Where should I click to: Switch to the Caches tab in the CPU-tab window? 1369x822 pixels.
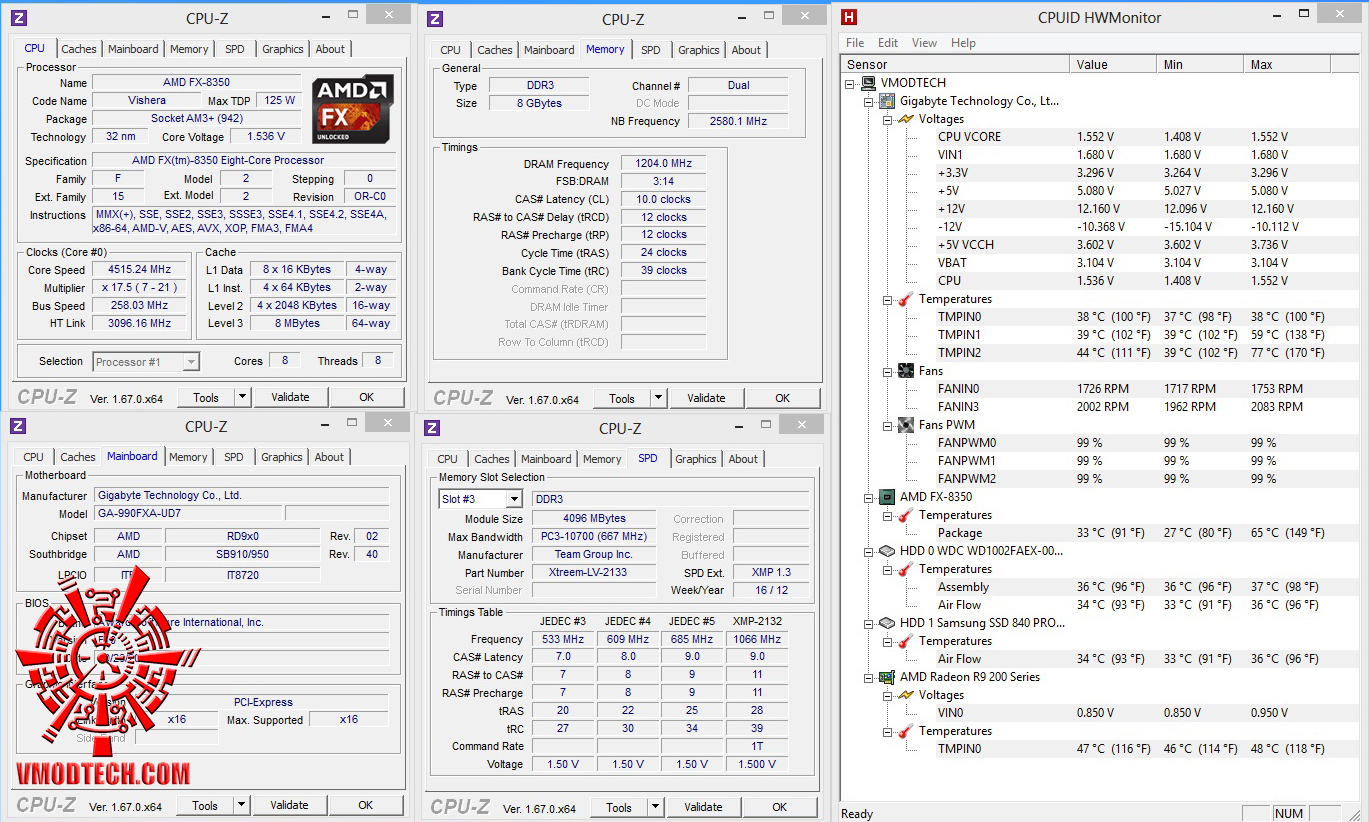point(79,49)
